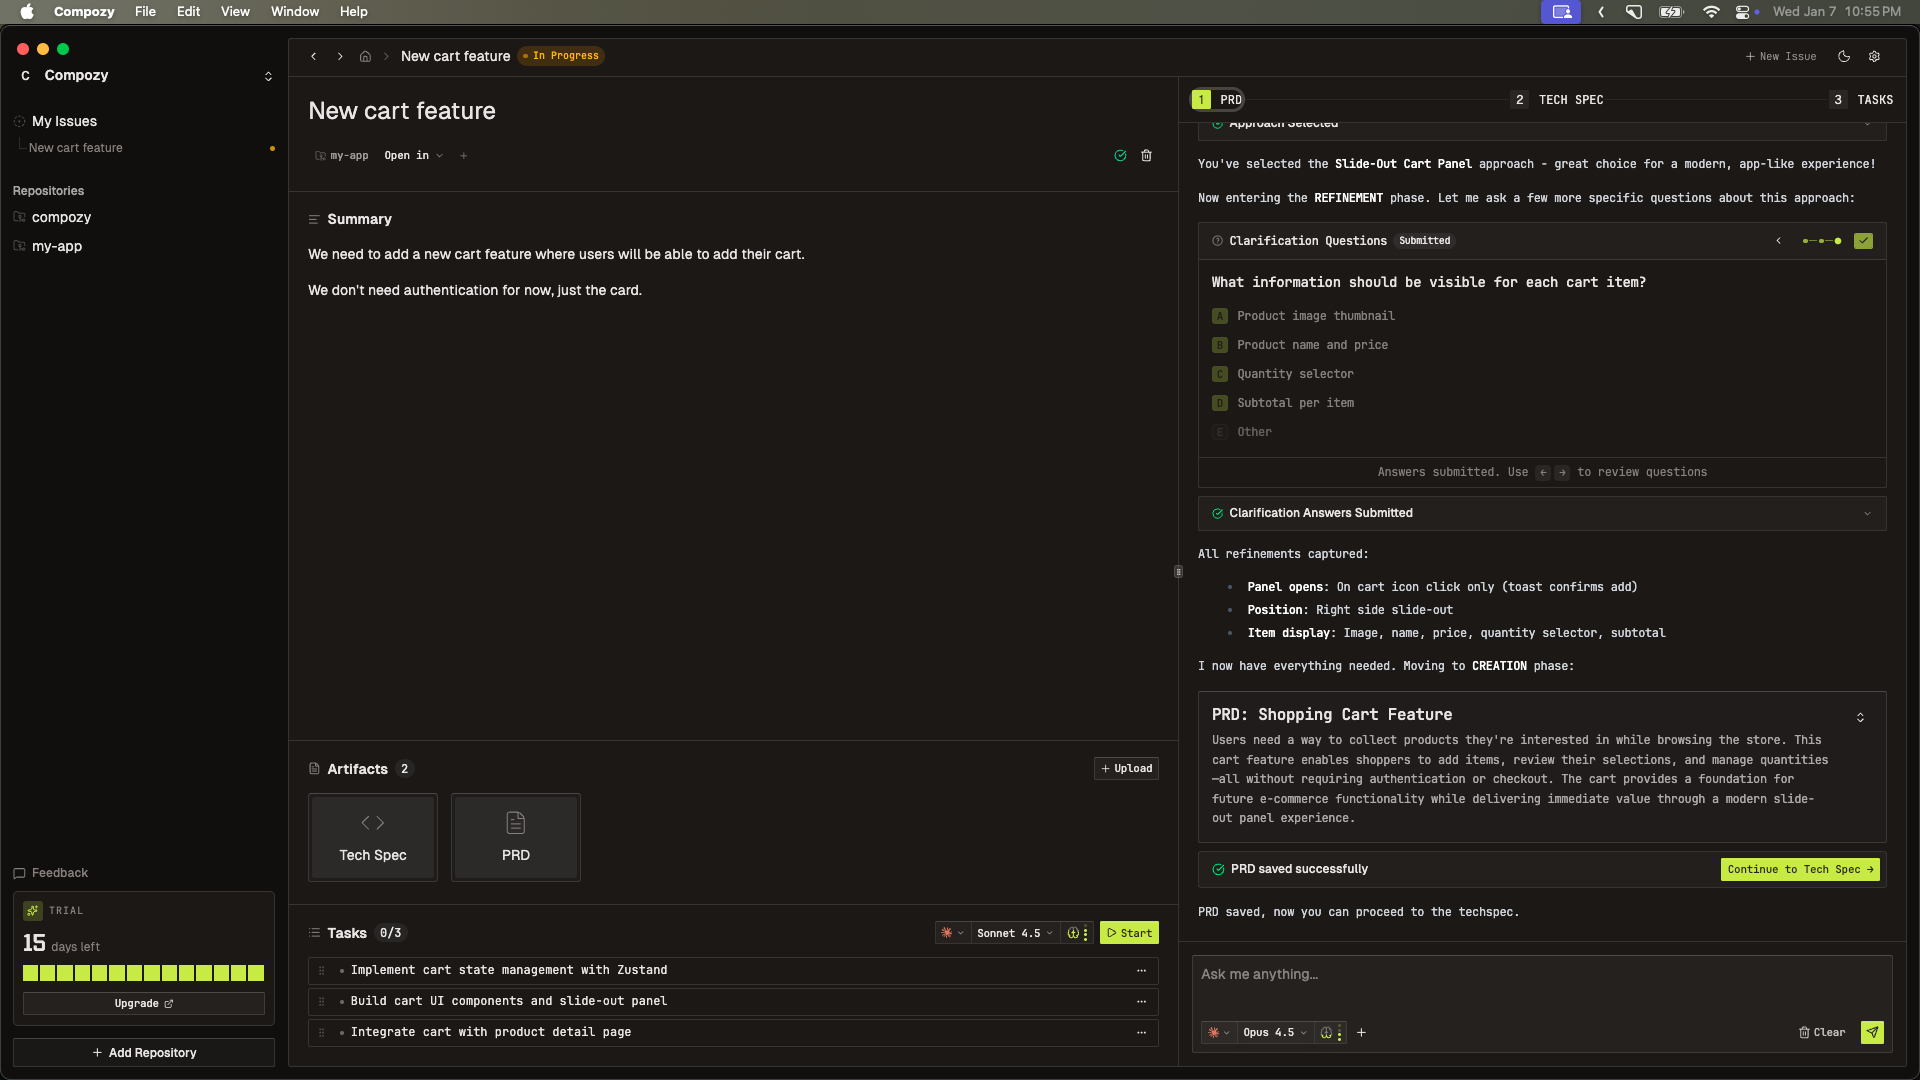Click the trial days-left progress bar
This screenshot has height=1080, width=1920.
(x=143, y=972)
